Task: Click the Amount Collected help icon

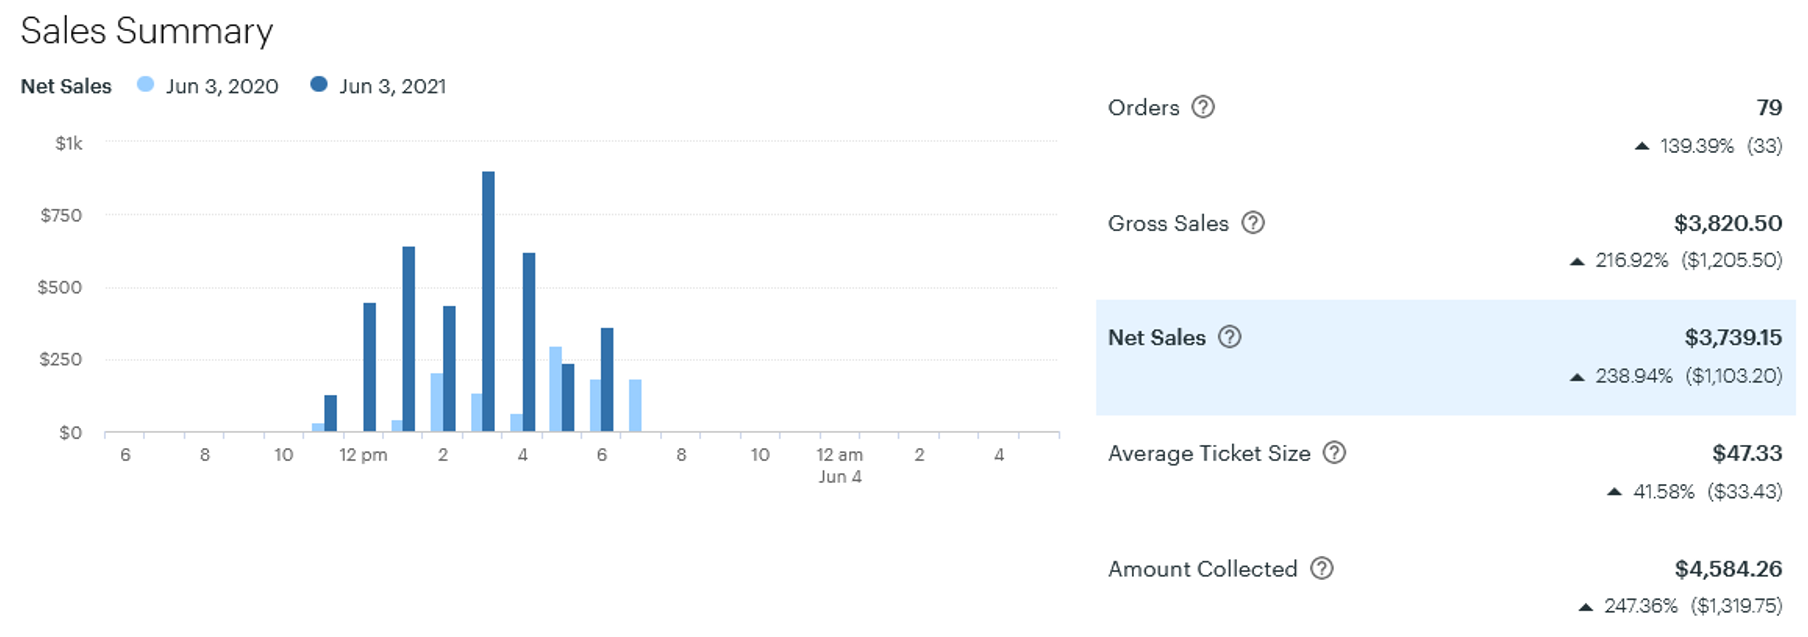Action: 1321,569
